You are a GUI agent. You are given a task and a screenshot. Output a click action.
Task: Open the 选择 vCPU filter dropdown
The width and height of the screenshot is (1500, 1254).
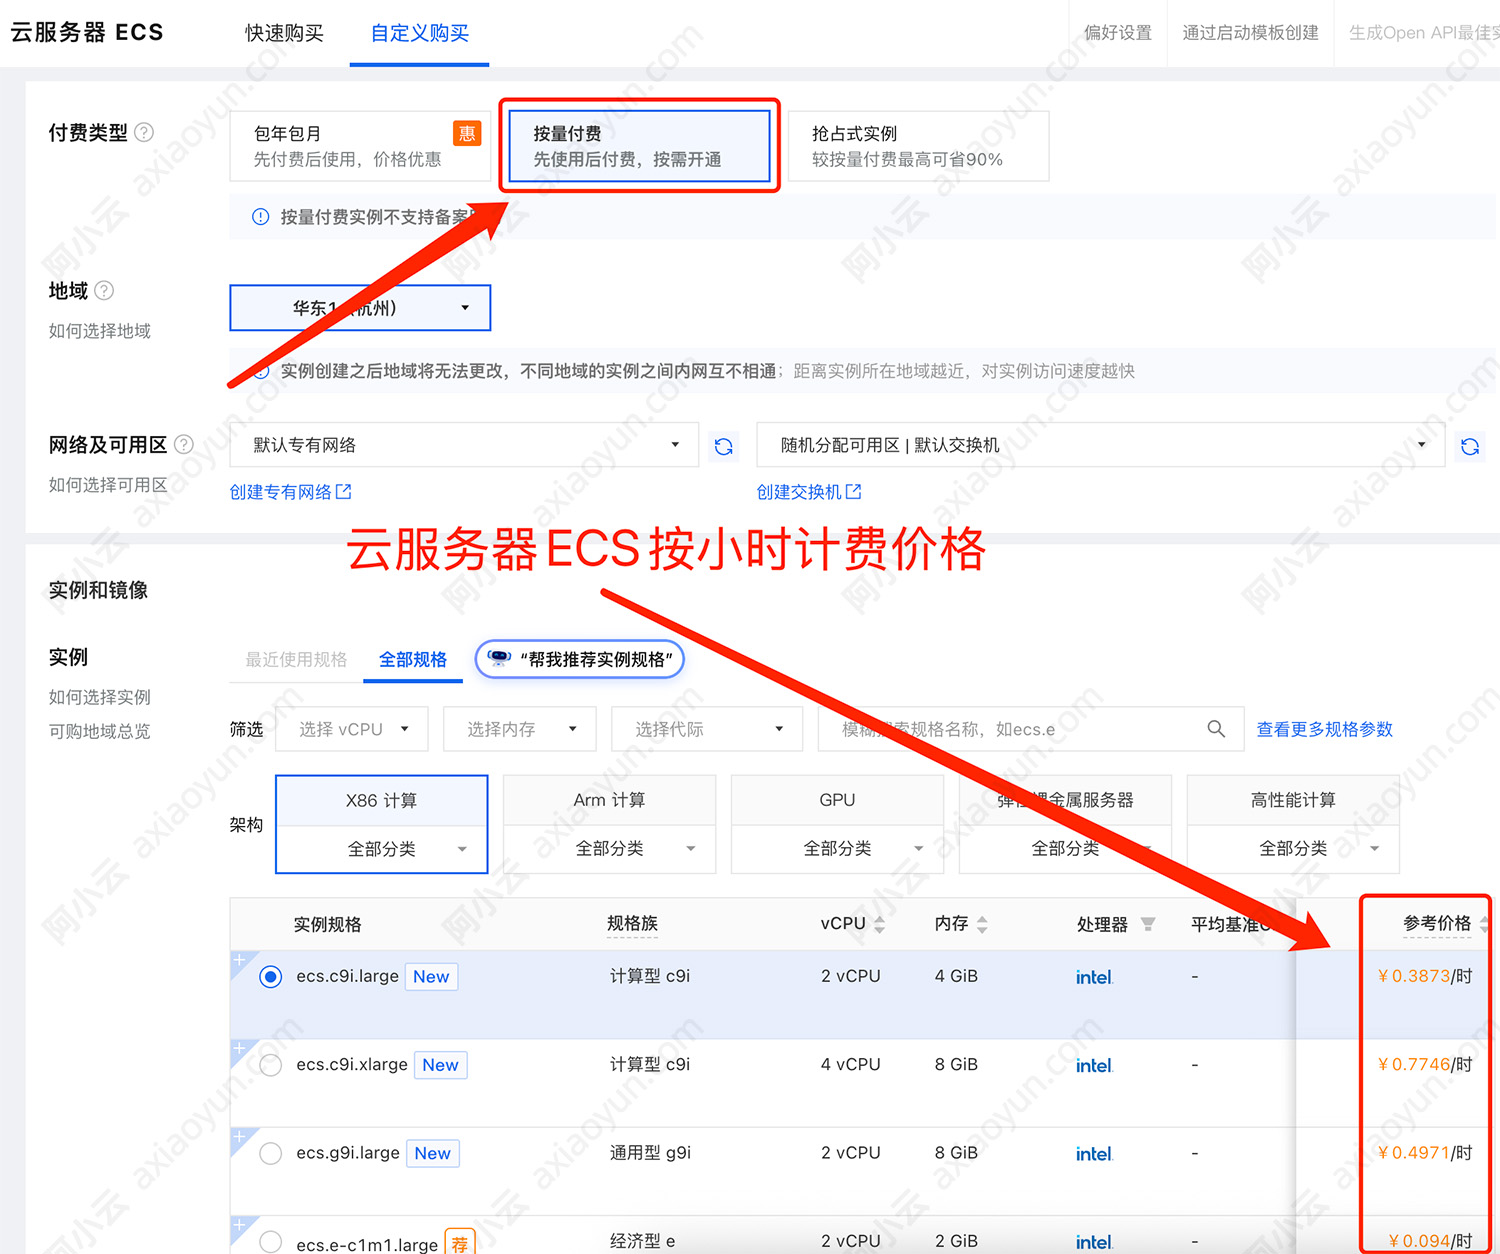tap(352, 729)
